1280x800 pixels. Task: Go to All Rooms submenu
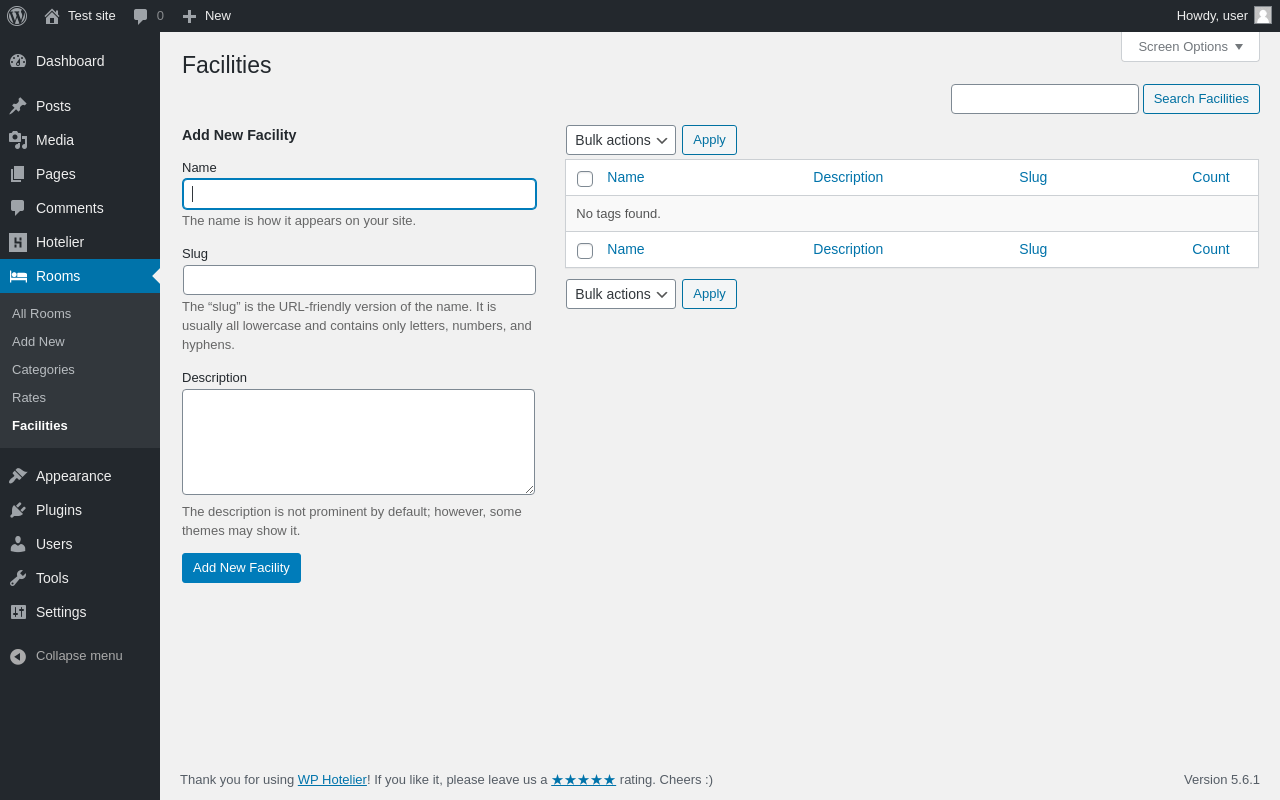pos(41,314)
